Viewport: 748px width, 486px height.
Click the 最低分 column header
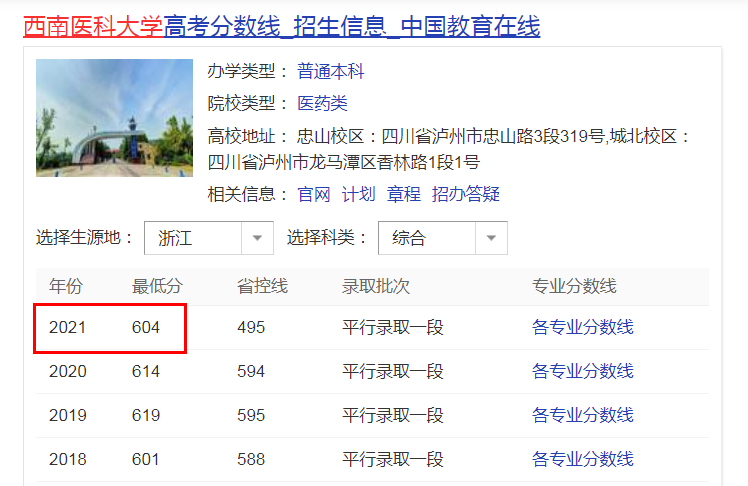point(157,286)
